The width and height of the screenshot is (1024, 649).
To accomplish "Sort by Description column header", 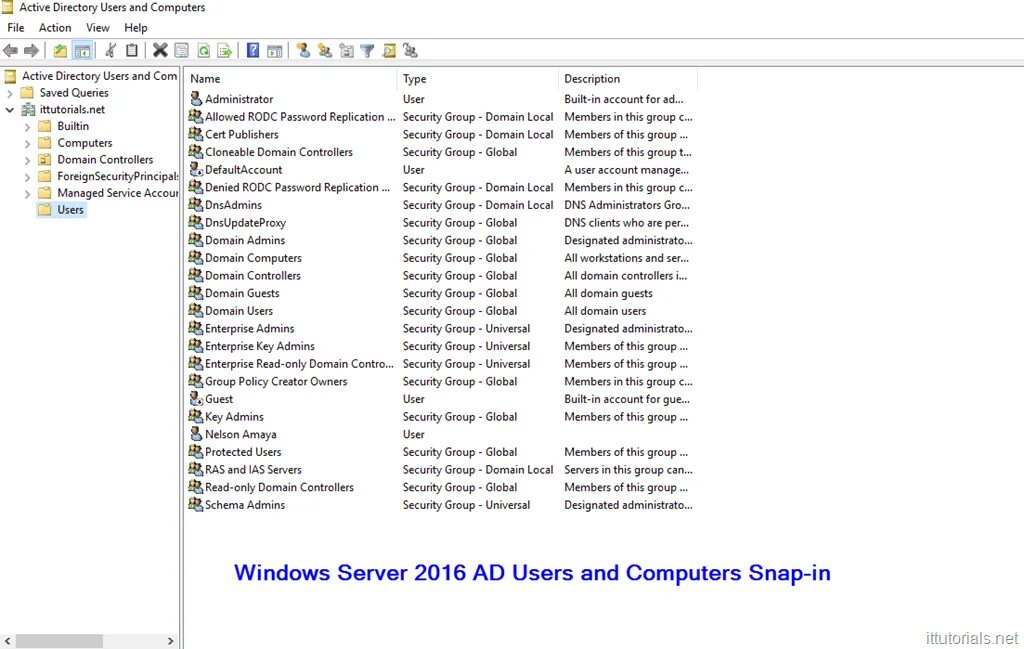I will point(628,78).
